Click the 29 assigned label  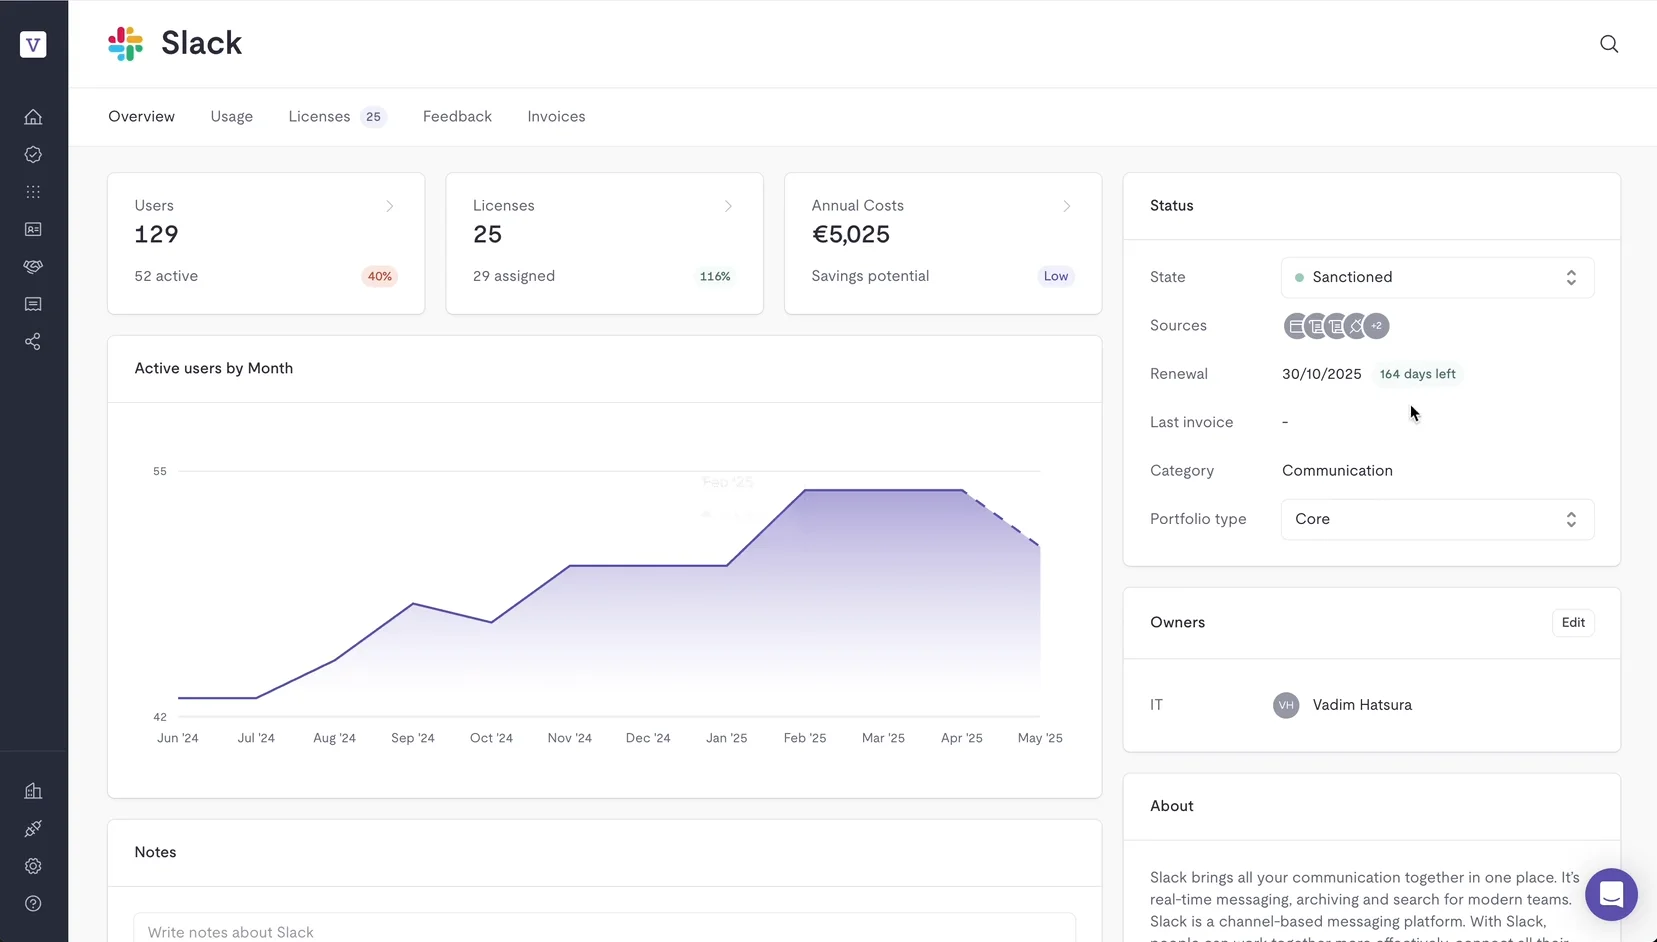click(x=514, y=276)
